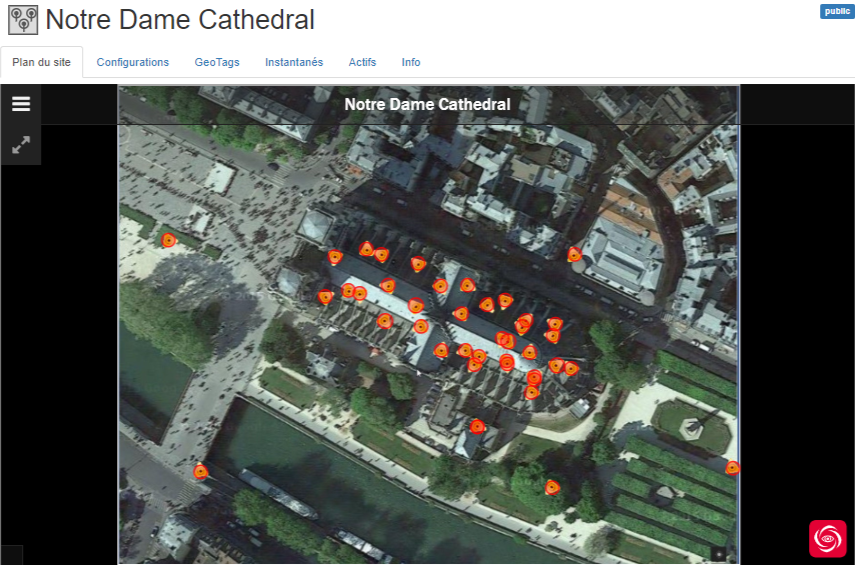Open the GeoTags tab
The image size is (855, 565).
click(217, 62)
